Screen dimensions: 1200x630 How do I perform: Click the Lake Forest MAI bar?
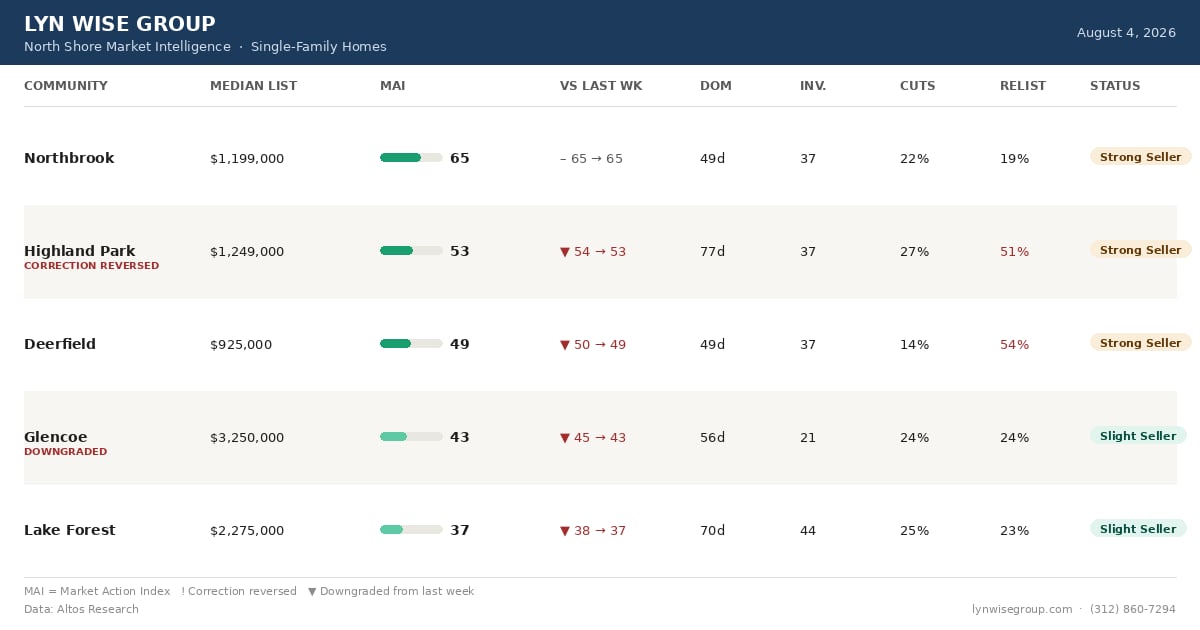click(x=411, y=530)
